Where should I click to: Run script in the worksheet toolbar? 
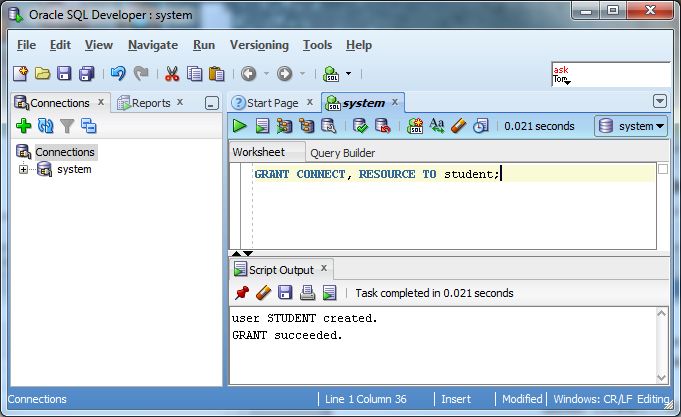click(262, 126)
